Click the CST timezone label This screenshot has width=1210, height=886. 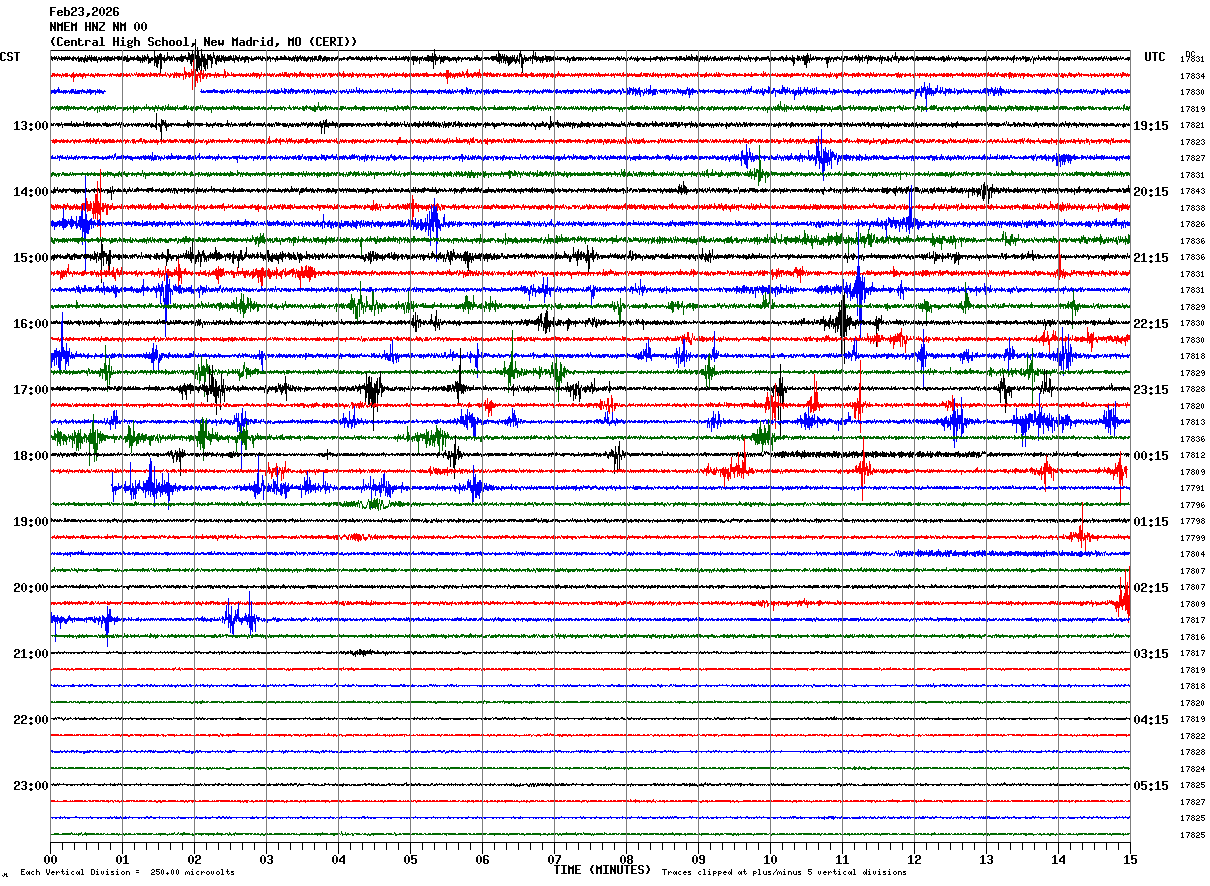11,57
